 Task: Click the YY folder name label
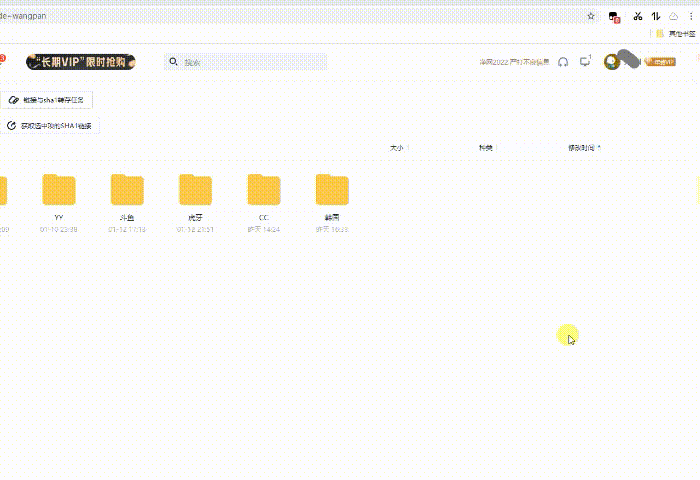(59, 217)
